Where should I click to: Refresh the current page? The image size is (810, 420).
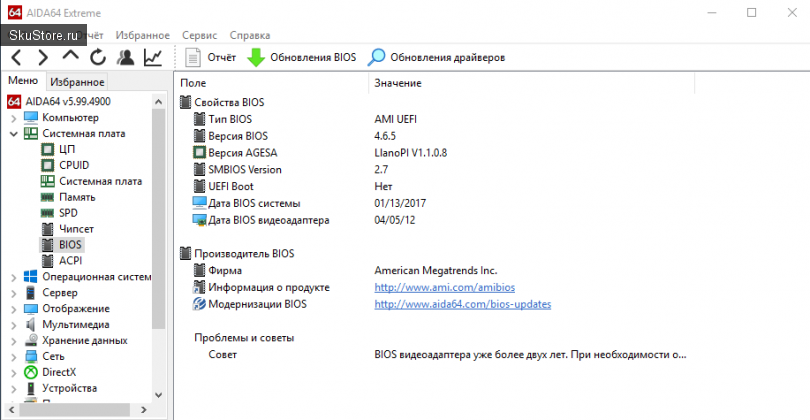point(98,57)
